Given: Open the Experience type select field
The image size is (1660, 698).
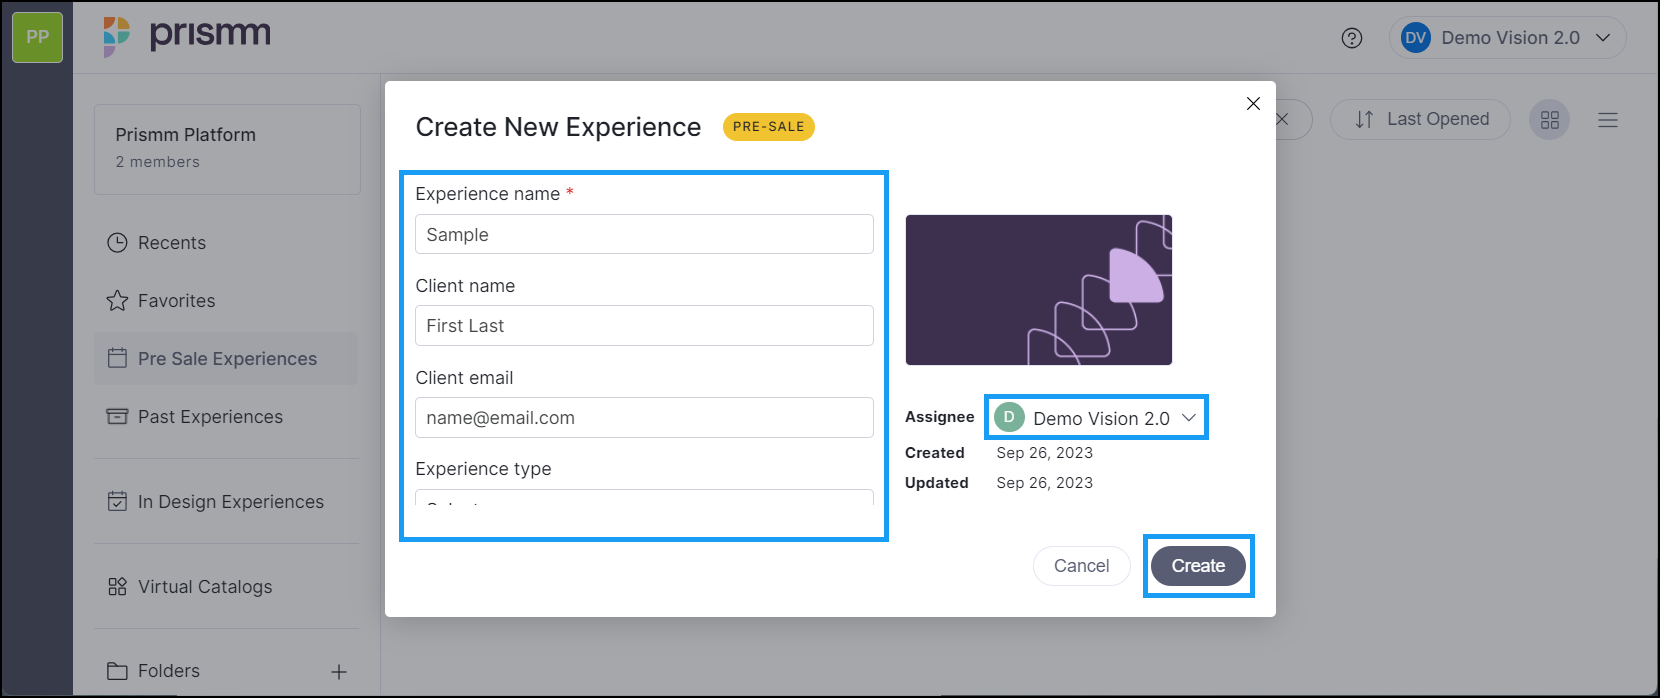Looking at the screenshot, I should 644,497.
